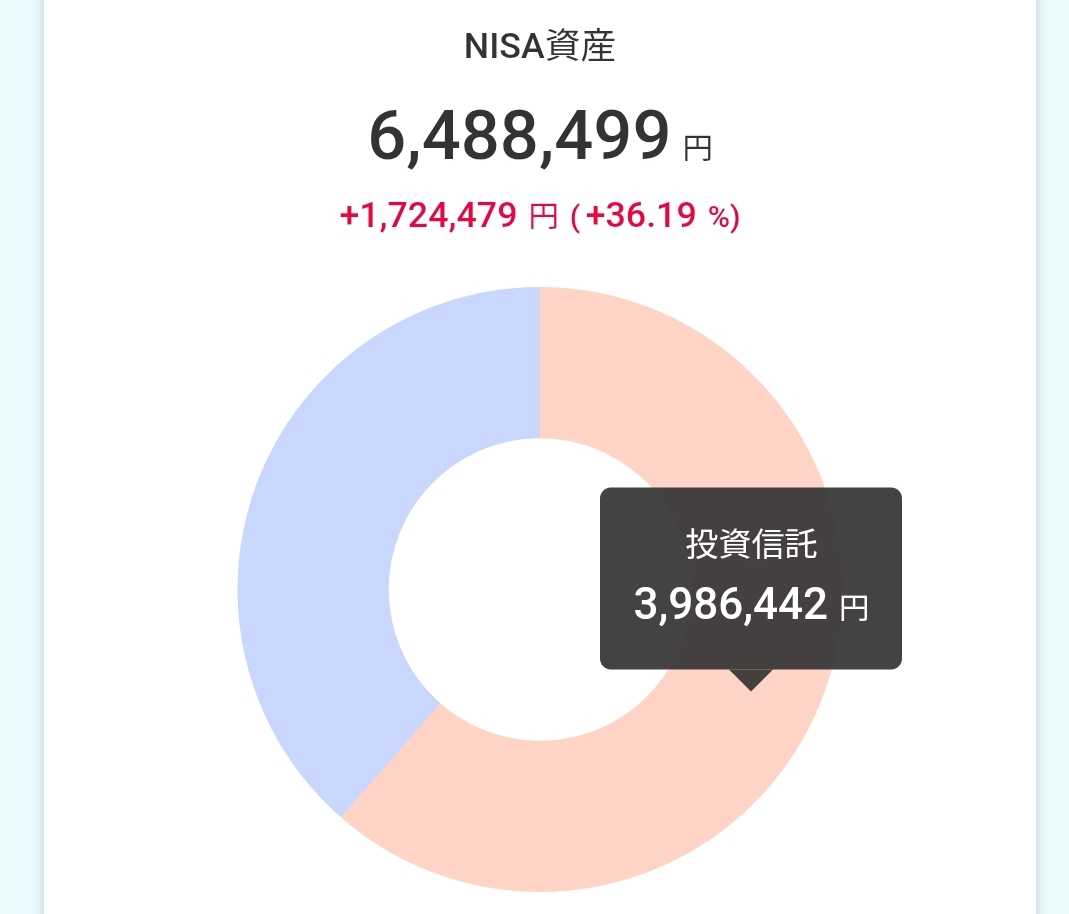This screenshot has height=914, width=1069.
Task: Click the light blue right page margin
Action: (1052, 450)
